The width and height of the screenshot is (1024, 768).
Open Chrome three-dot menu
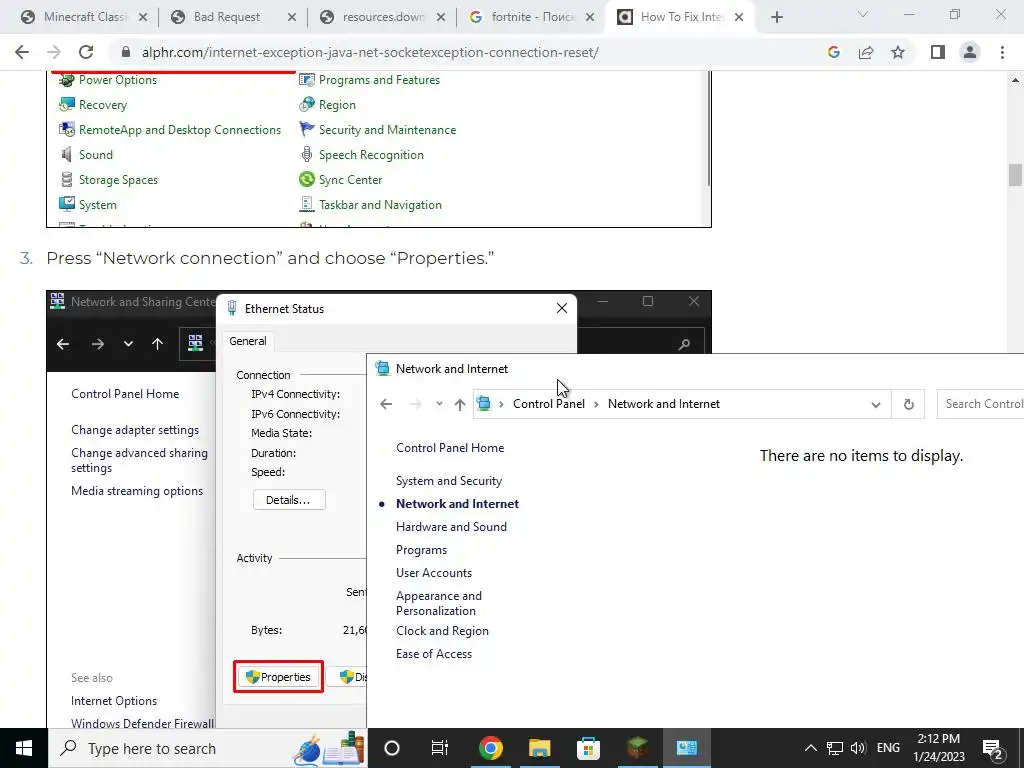1002,52
